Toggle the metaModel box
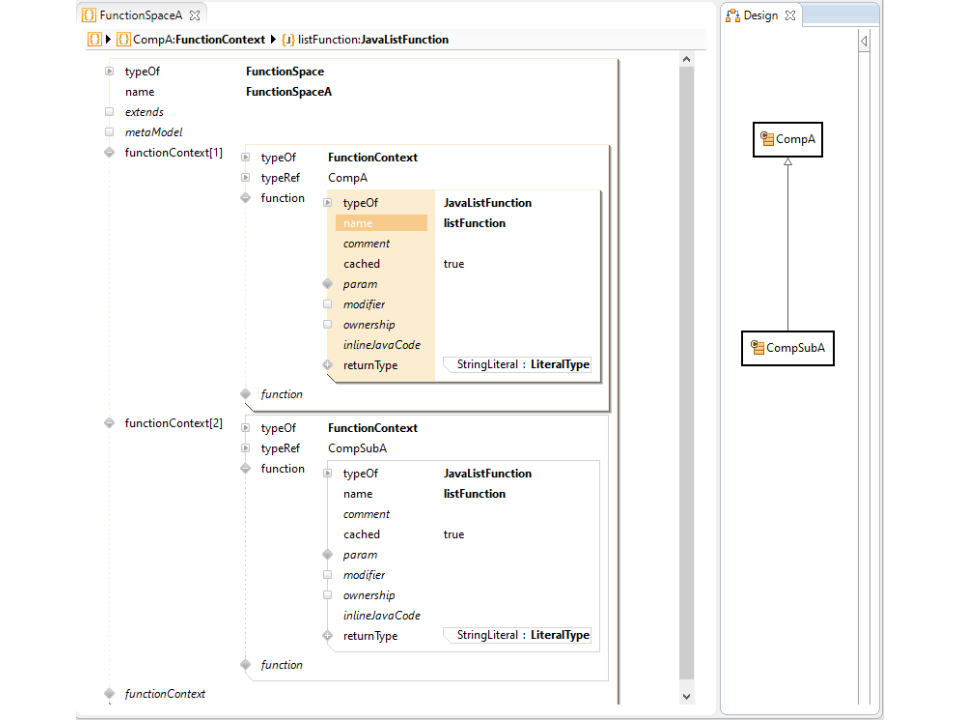960x720 pixels. [109, 132]
